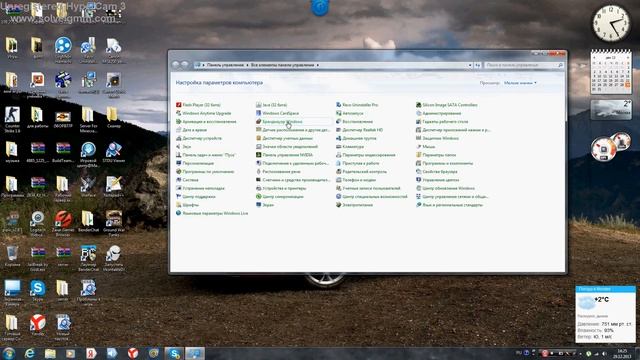Open Диспетчер Realtek HD item
The image size is (640, 360).
pos(359,130)
